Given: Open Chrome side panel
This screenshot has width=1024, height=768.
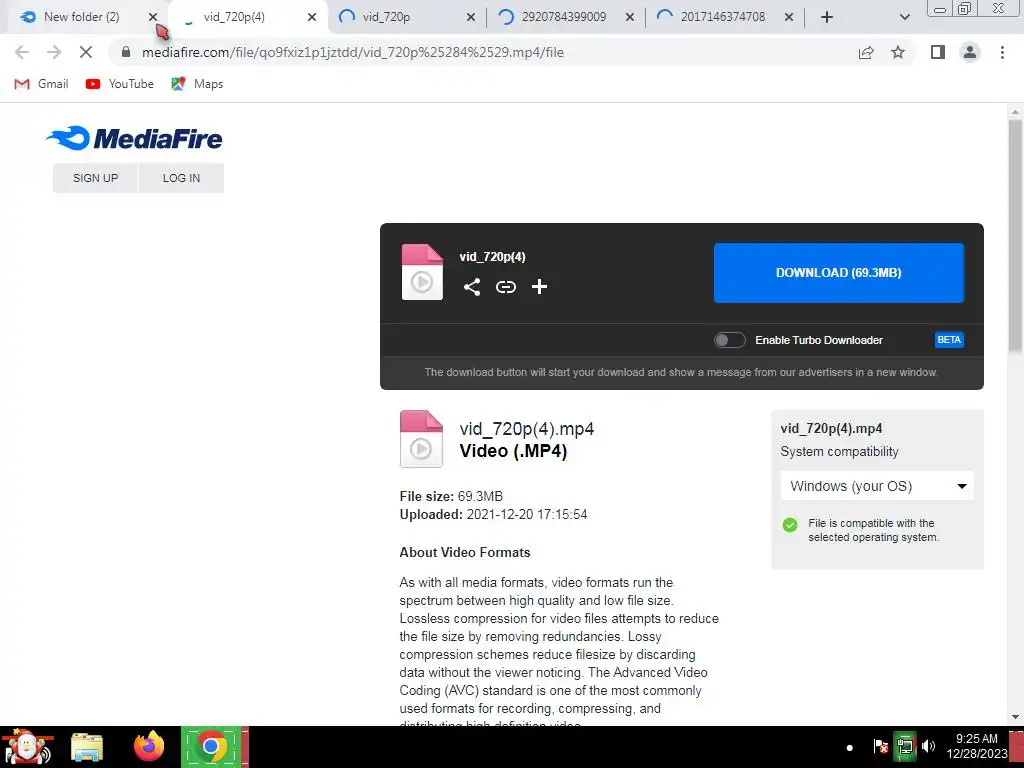Looking at the screenshot, I should click(x=938, y=52).
